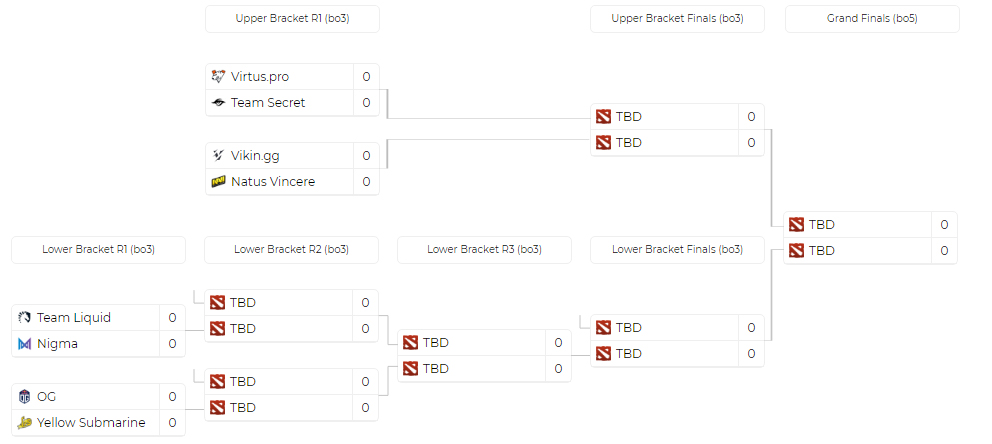Click the Natus Vincere logo icon
The image size is (992, 444).
(219, 182)
